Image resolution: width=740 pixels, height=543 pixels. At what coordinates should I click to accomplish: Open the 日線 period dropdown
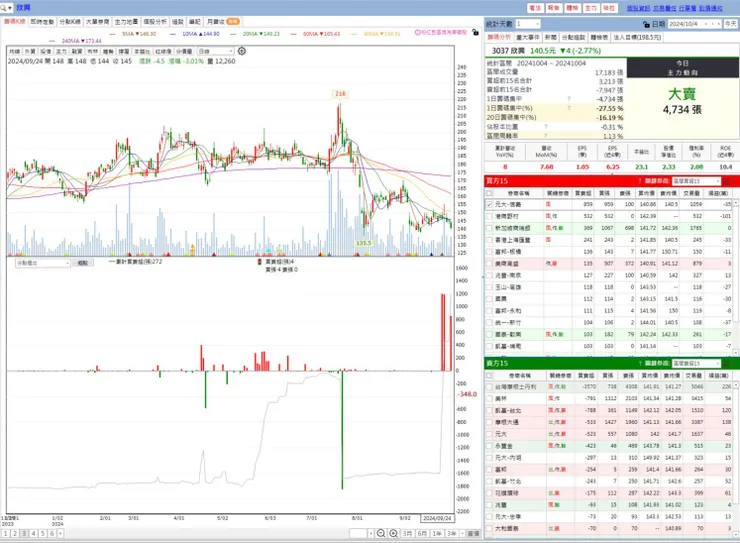click(216, 51)
